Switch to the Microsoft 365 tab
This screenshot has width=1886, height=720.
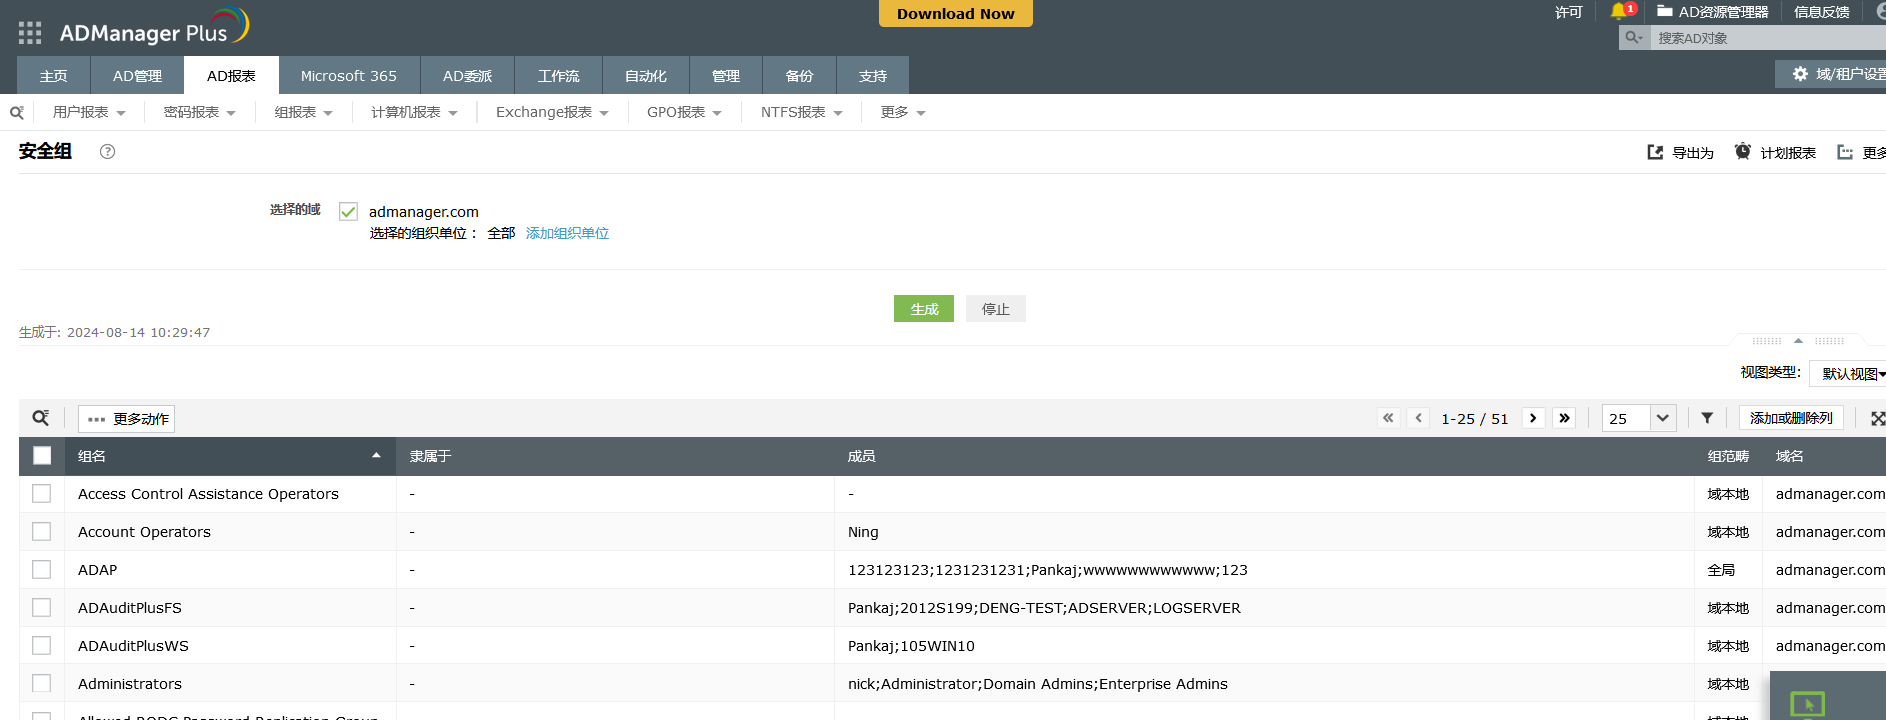pyautogui.click(x=348, y=76)
